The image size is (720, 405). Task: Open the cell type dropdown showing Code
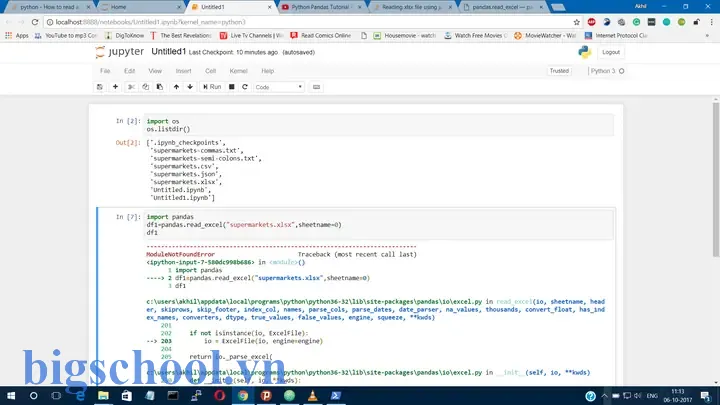279,87
